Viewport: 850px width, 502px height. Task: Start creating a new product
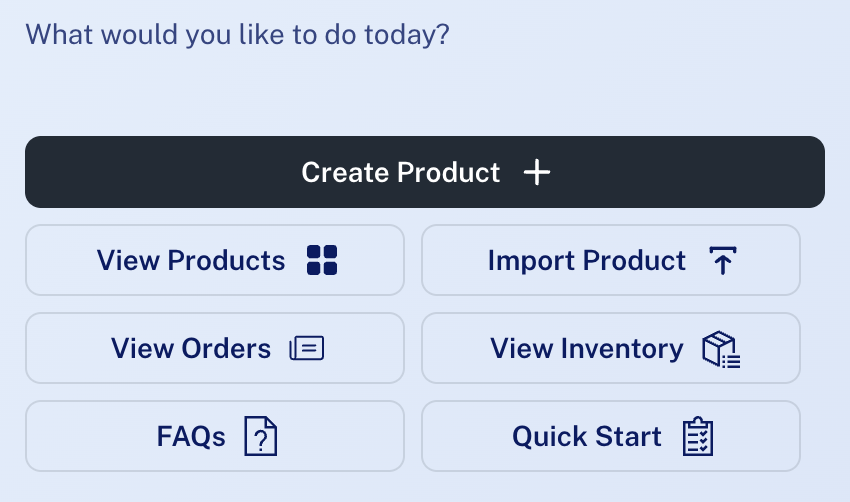pos(425,172)
